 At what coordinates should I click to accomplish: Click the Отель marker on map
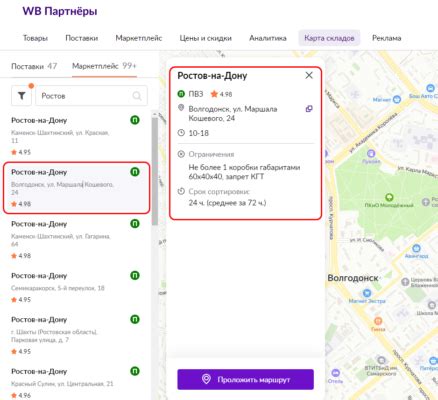click(x=336, y=373)
